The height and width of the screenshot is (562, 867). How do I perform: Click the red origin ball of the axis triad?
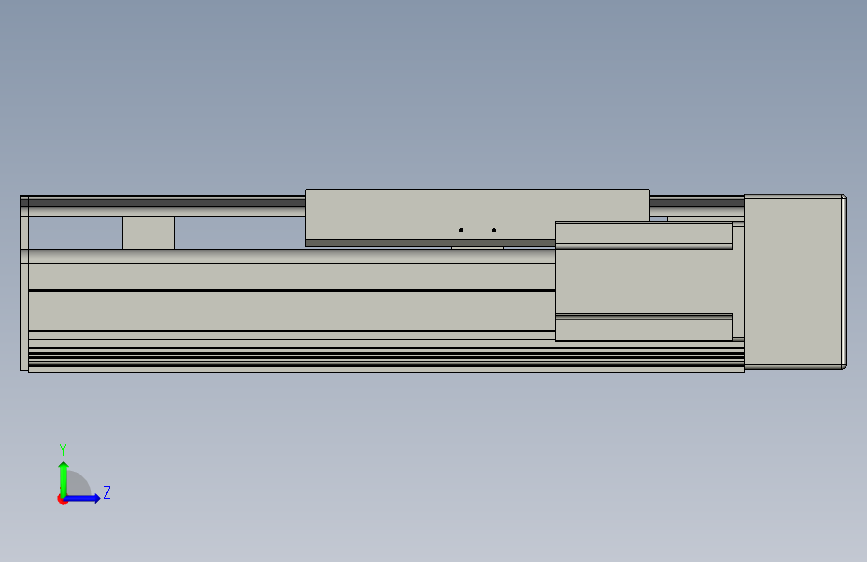(x=62, y=499)
